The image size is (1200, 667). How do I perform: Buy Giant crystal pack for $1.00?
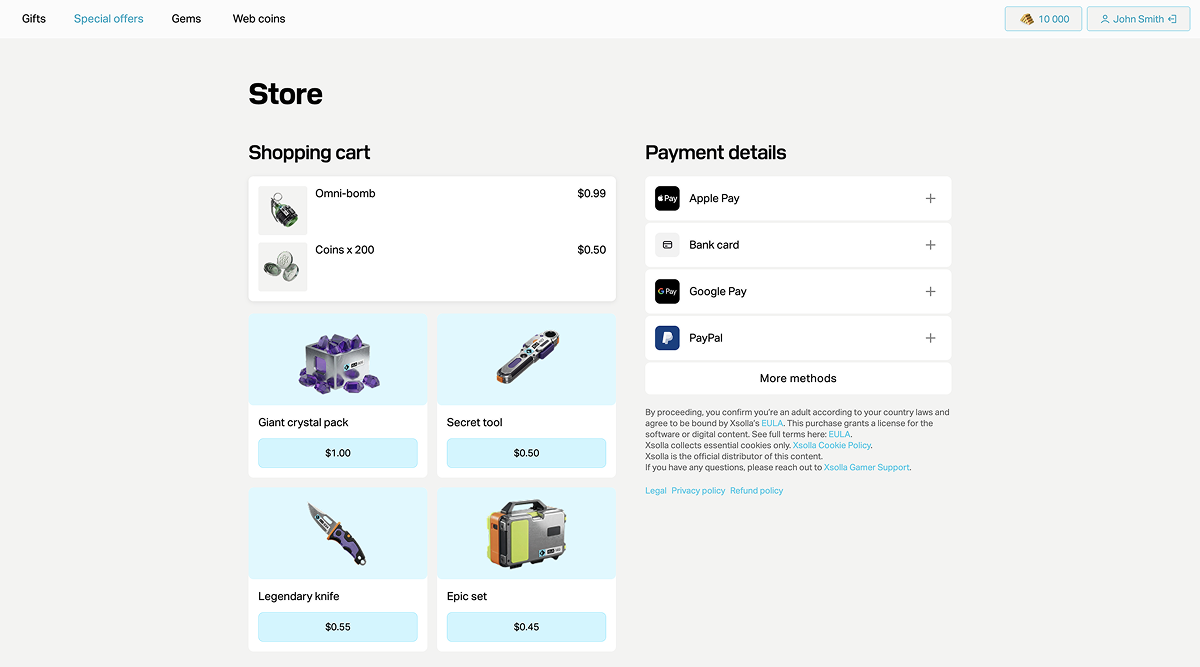point(338,453)
